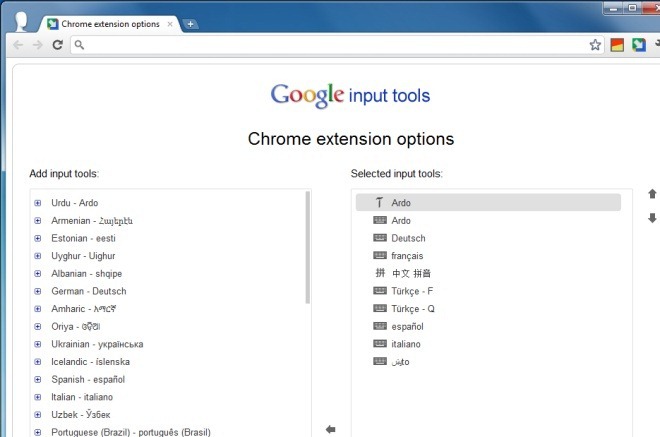Select highlighted Ardo in selected tools
This screenshot has width=660, height=437.
click(488, 203)
